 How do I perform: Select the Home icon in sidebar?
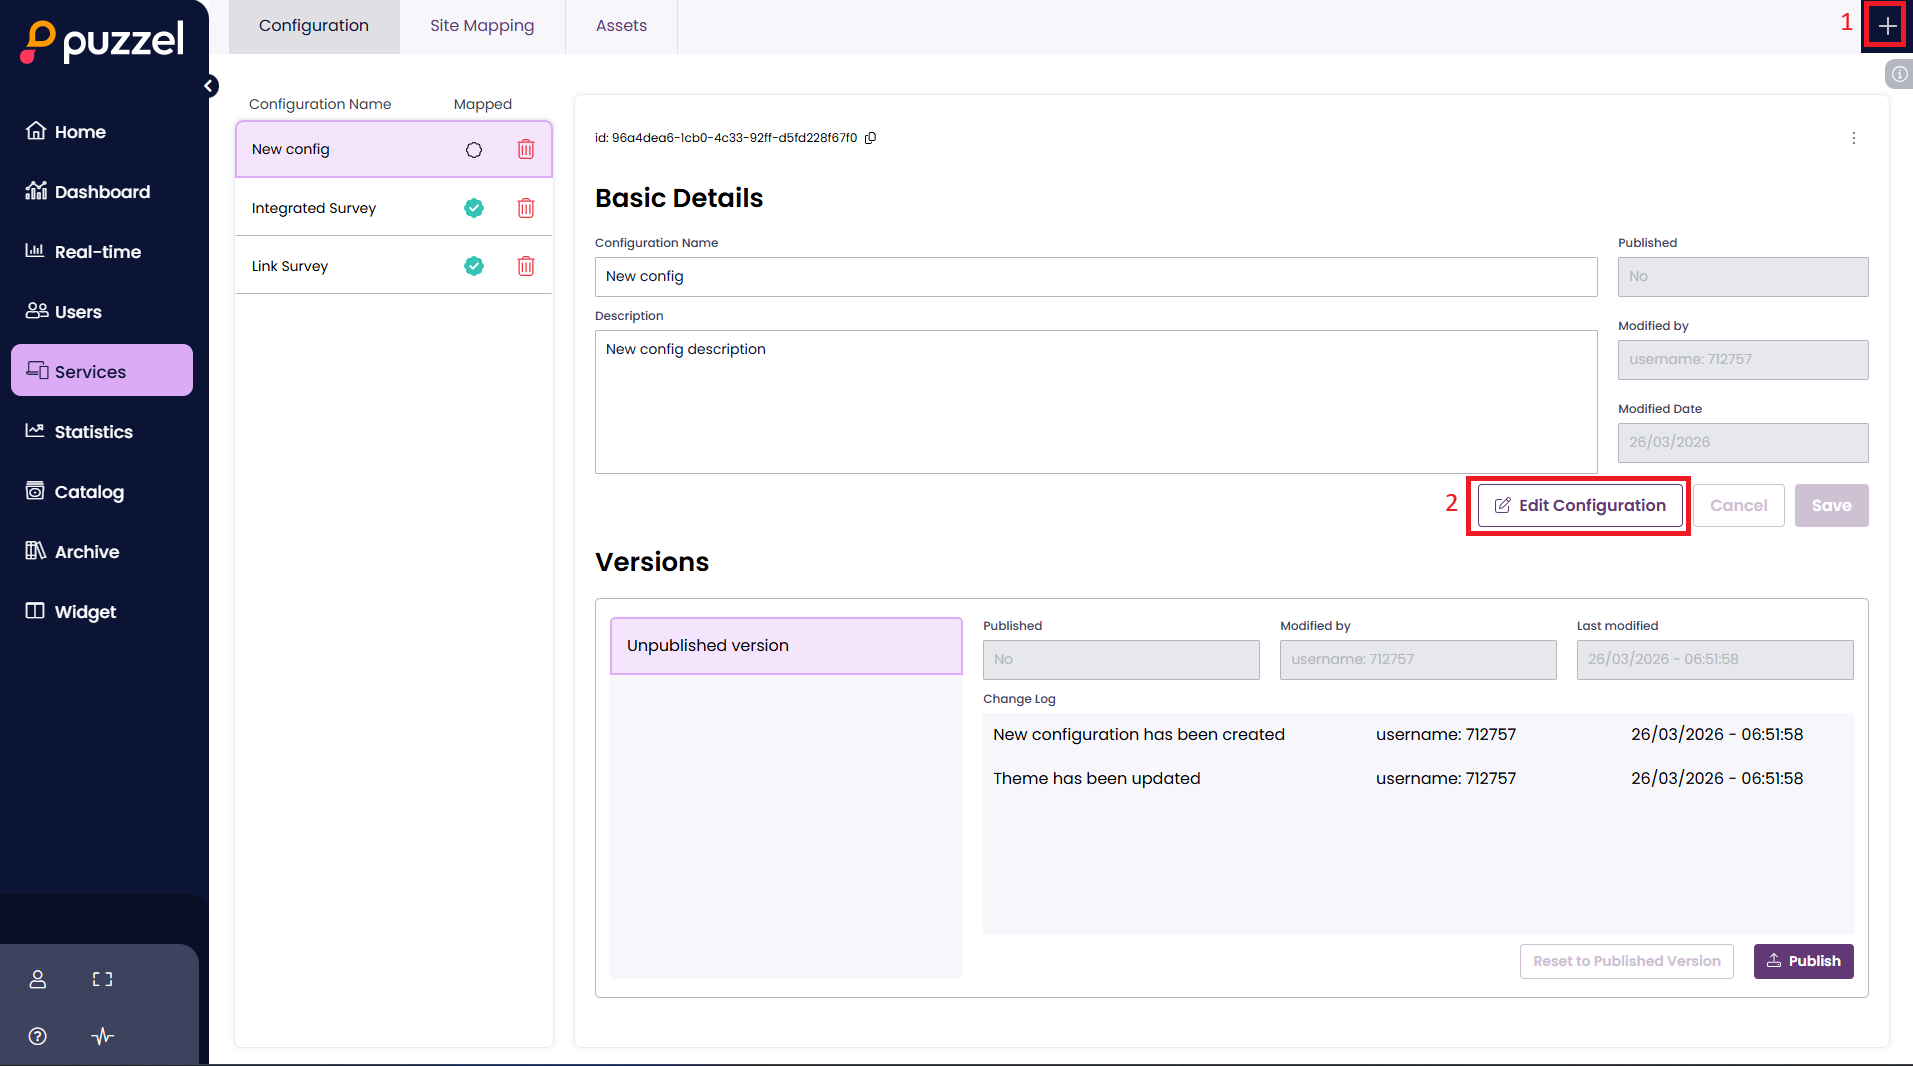pyautogui.click(x=36, y=131)
